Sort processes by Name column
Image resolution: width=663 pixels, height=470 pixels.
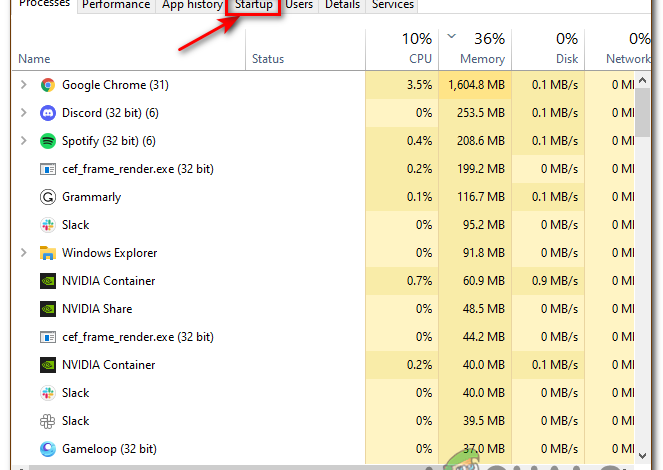tap(129, 50)
